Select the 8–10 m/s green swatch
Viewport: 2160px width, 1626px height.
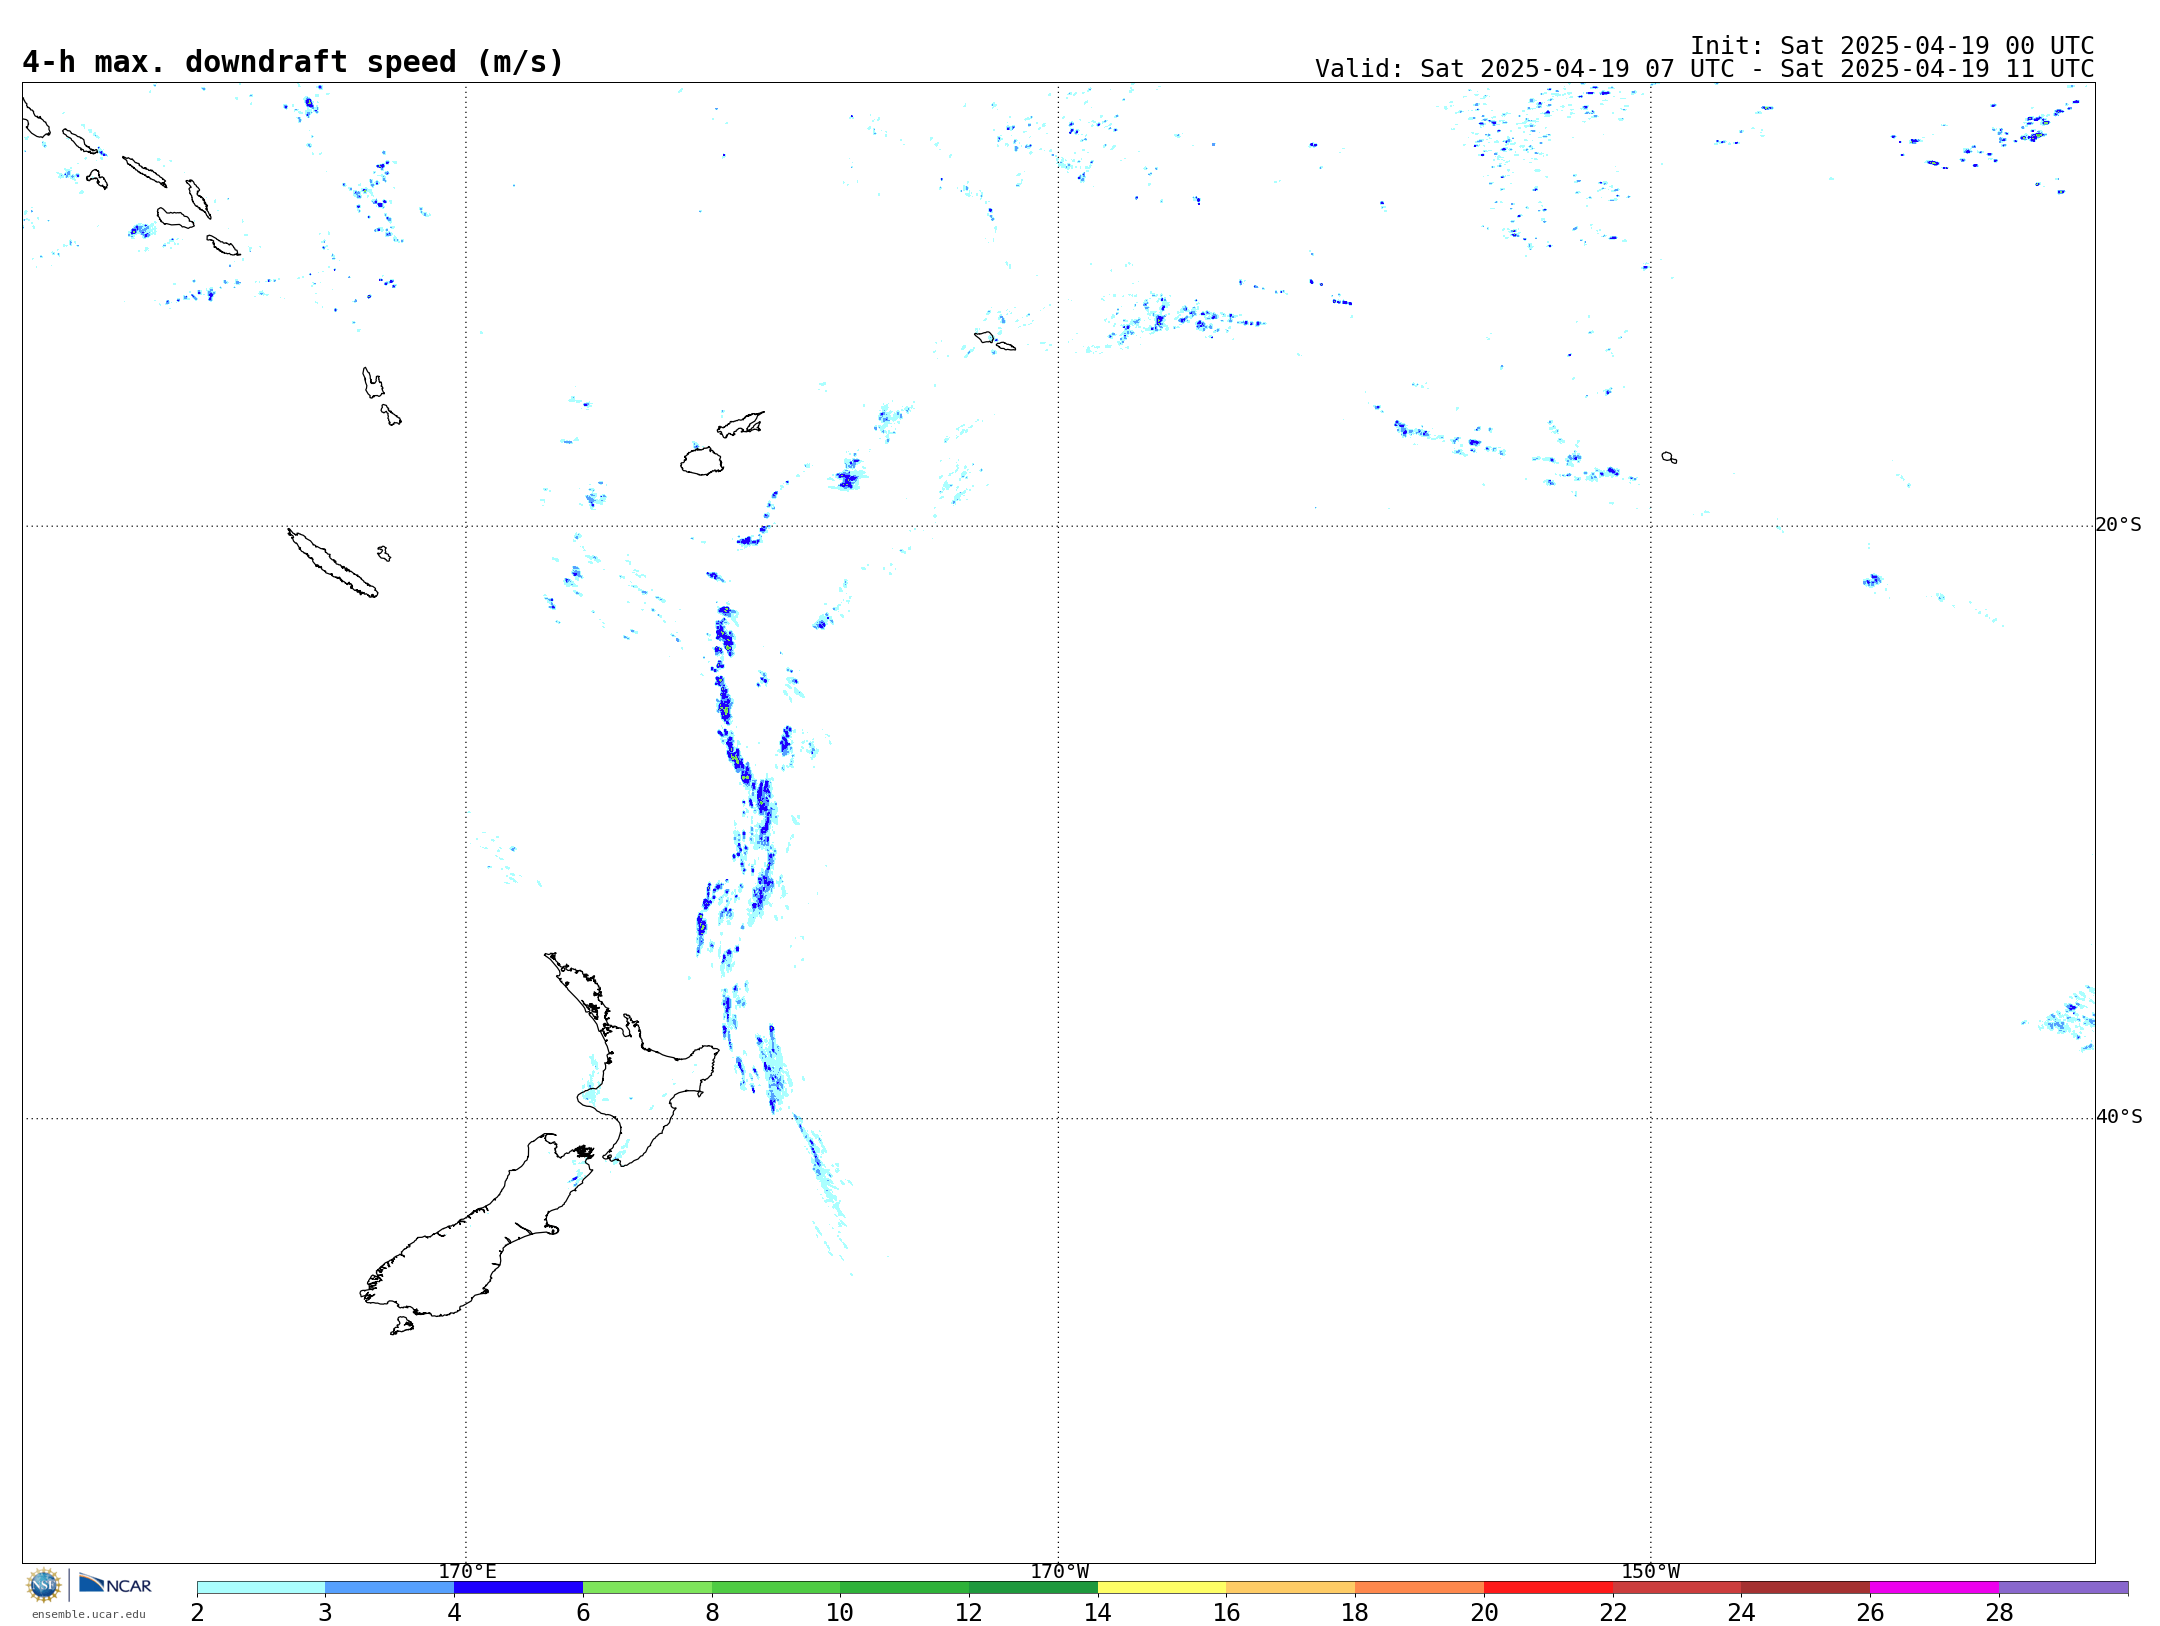point(776,1587)
